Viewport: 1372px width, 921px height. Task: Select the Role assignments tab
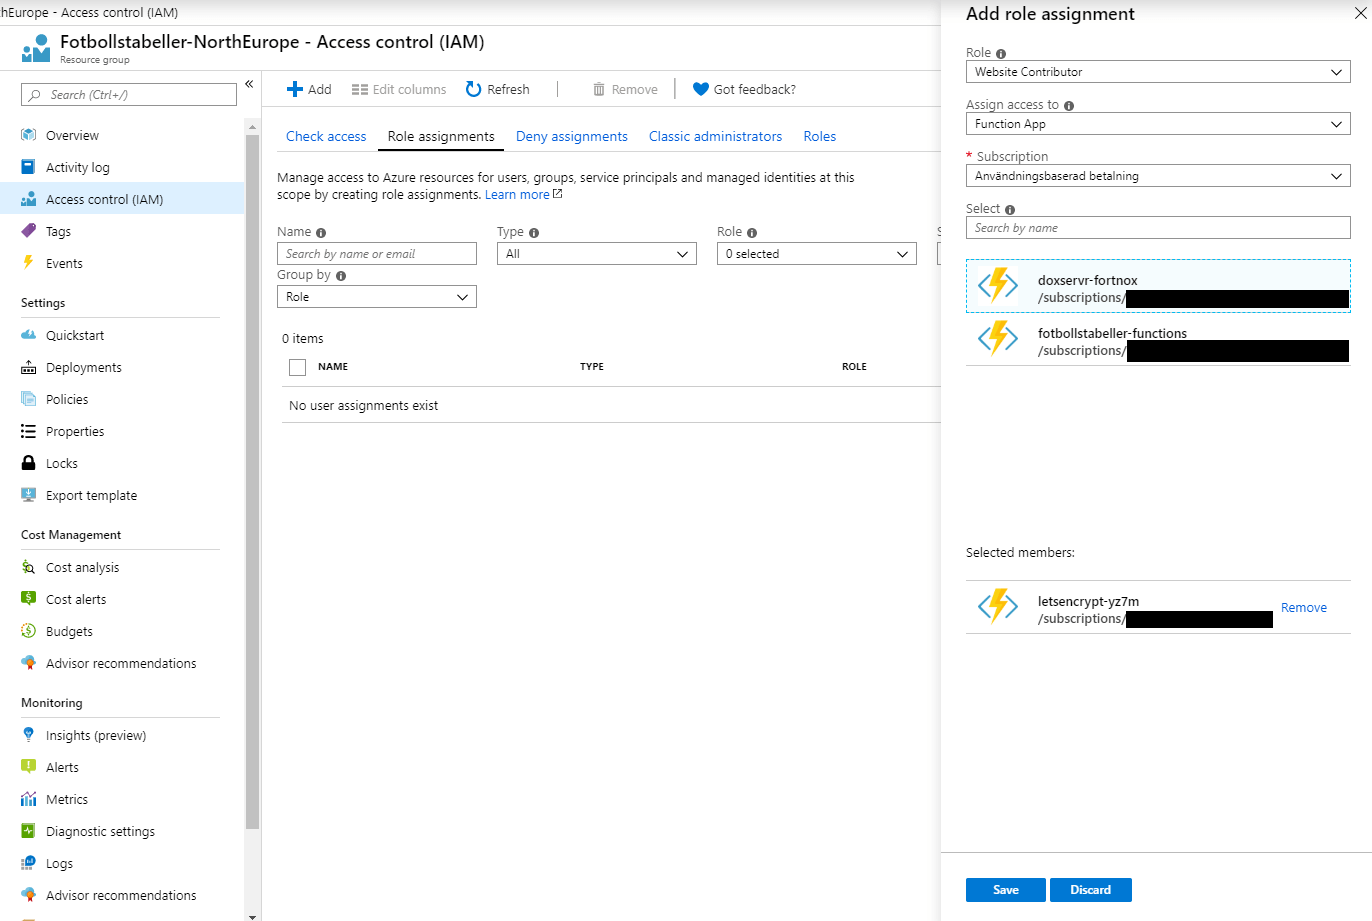point(441,137)
